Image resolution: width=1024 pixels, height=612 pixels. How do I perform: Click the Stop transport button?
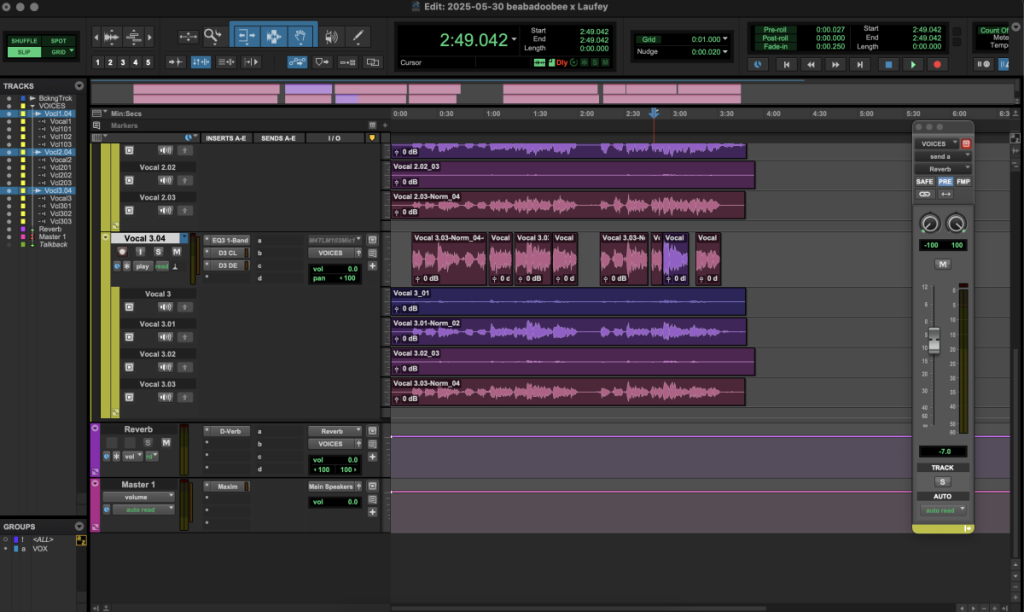(887, 65)
